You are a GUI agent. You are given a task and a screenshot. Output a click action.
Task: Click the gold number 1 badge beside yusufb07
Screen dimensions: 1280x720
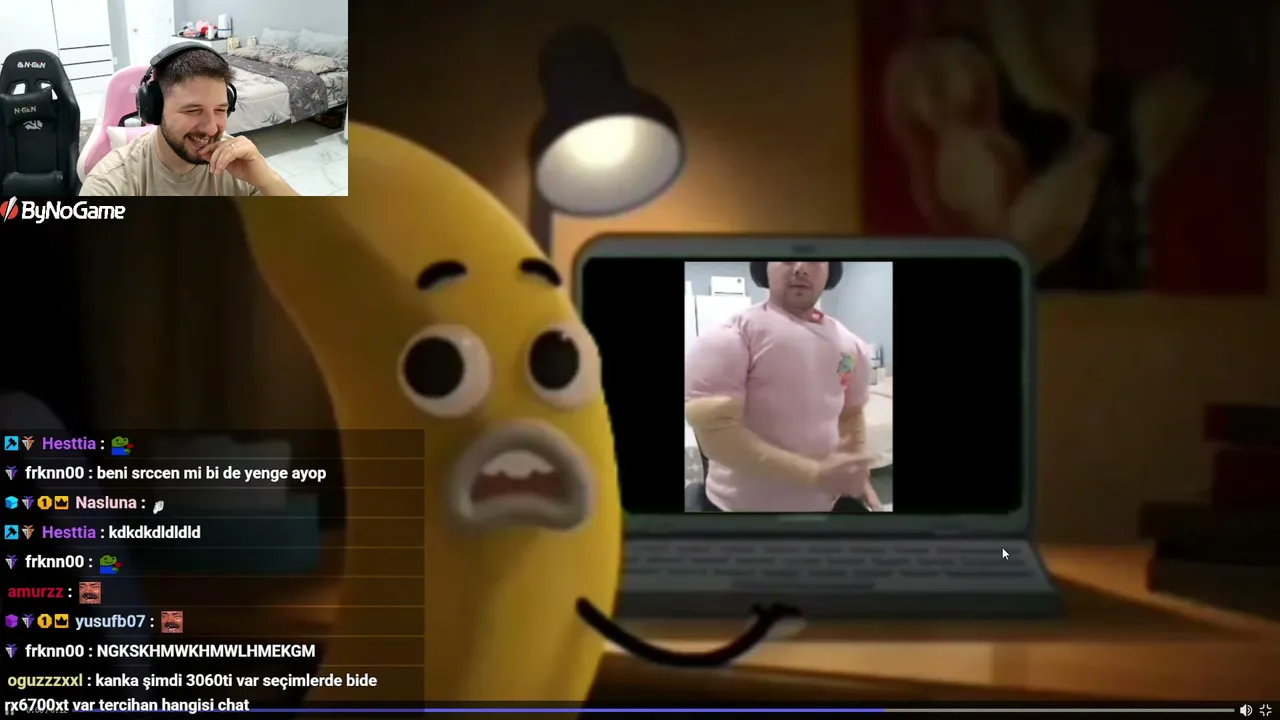tap(44, 621)
